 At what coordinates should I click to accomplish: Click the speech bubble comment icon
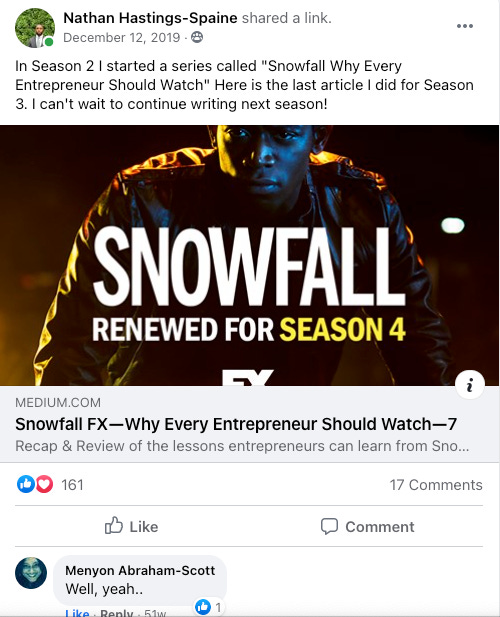click(329, 526)
